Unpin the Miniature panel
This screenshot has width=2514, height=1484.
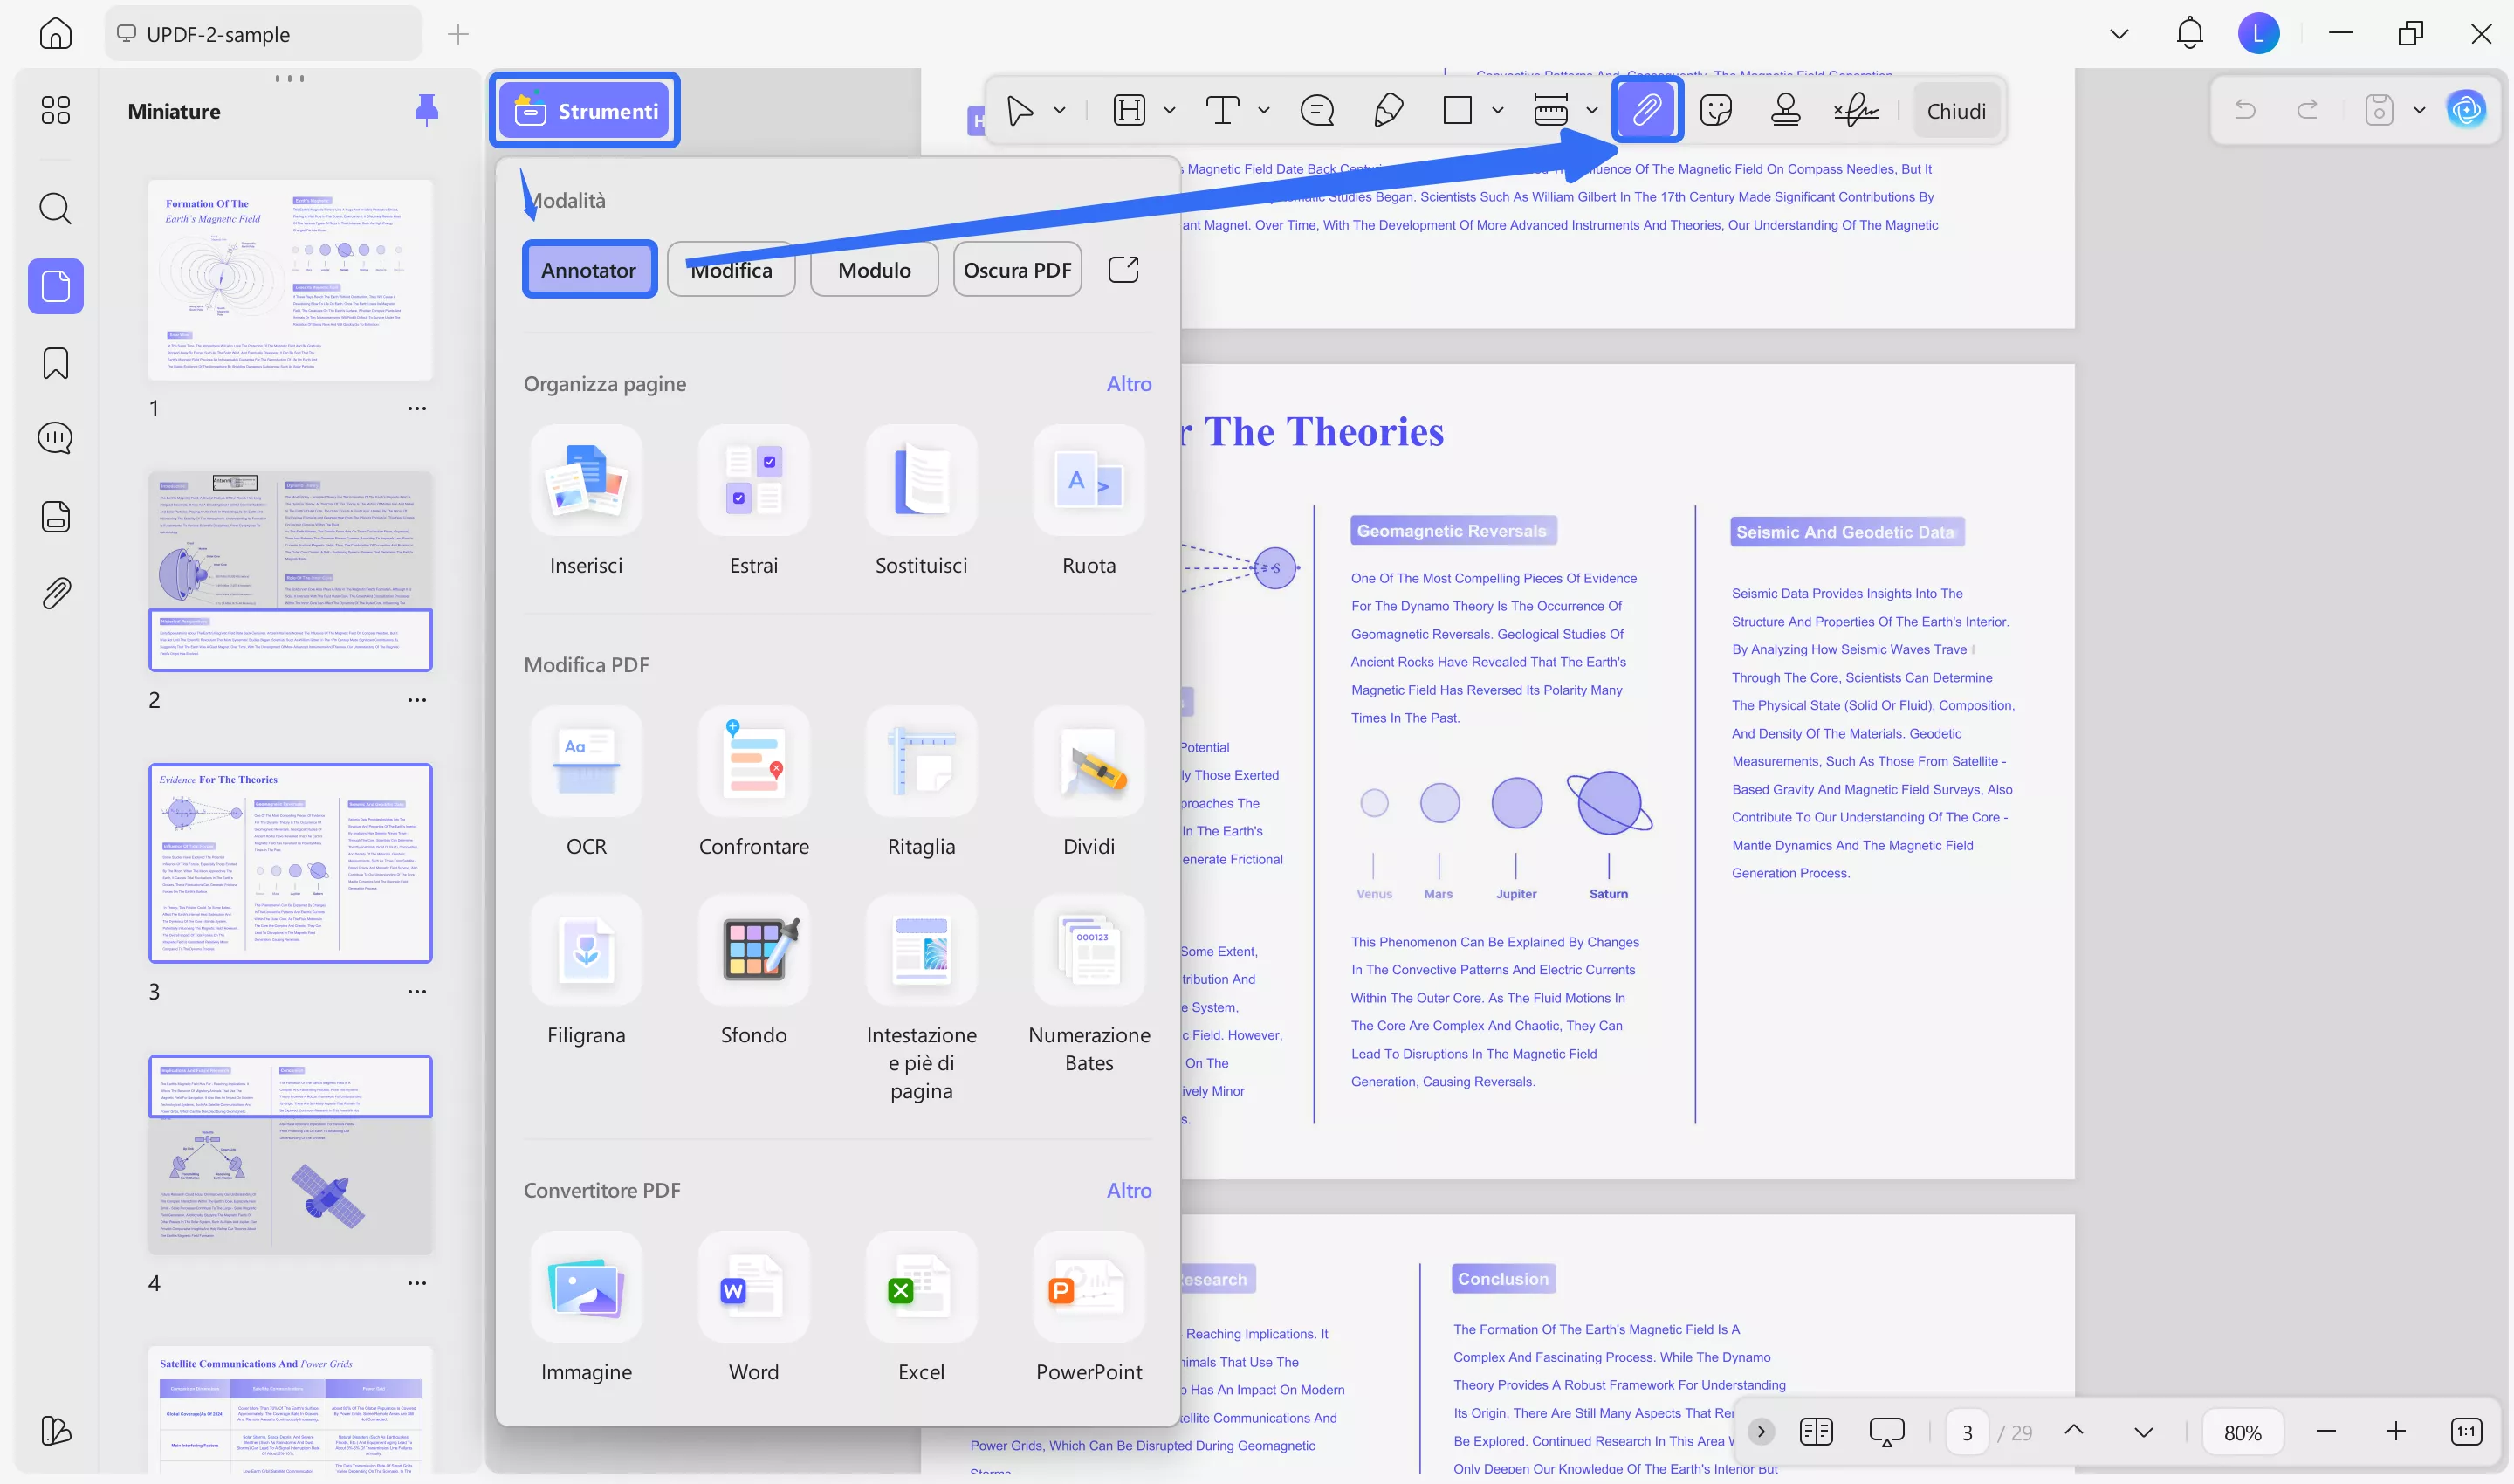pyautogui.click(x=427, y=110)
